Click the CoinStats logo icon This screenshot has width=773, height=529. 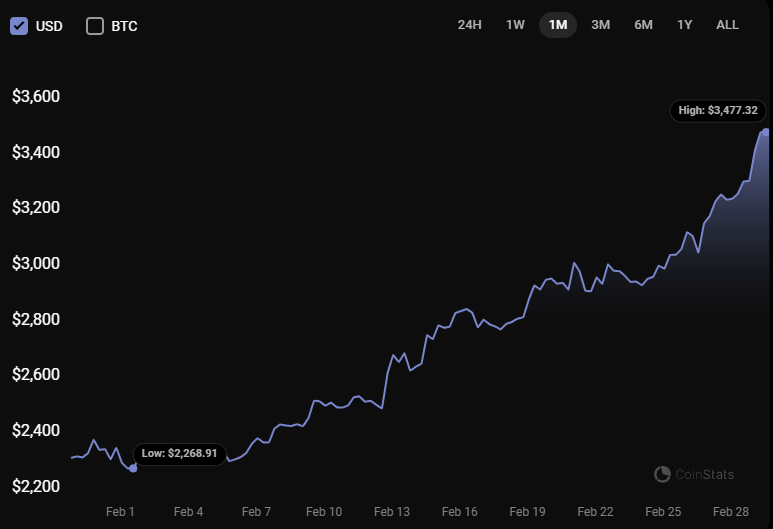pos(662,474)
